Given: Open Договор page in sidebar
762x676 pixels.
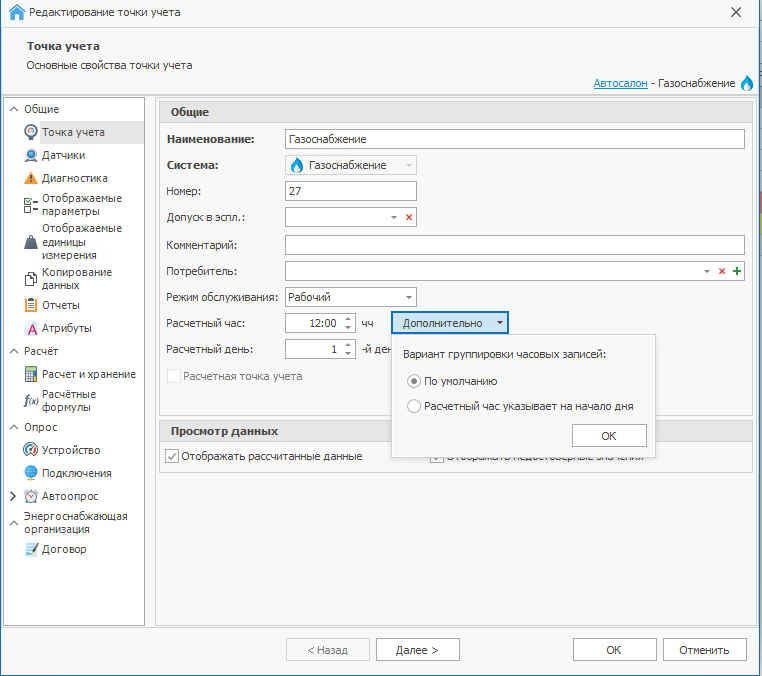Looking at the screenshot, I should point(63,549).
